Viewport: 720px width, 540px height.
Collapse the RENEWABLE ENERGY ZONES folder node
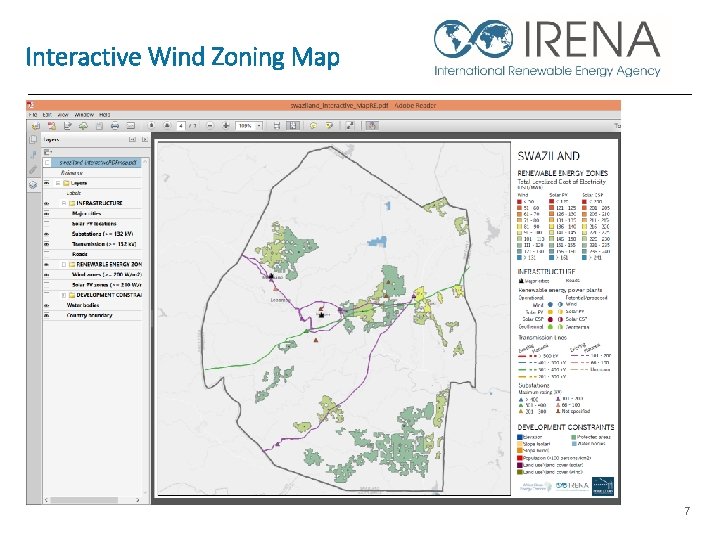coord(64,264)
